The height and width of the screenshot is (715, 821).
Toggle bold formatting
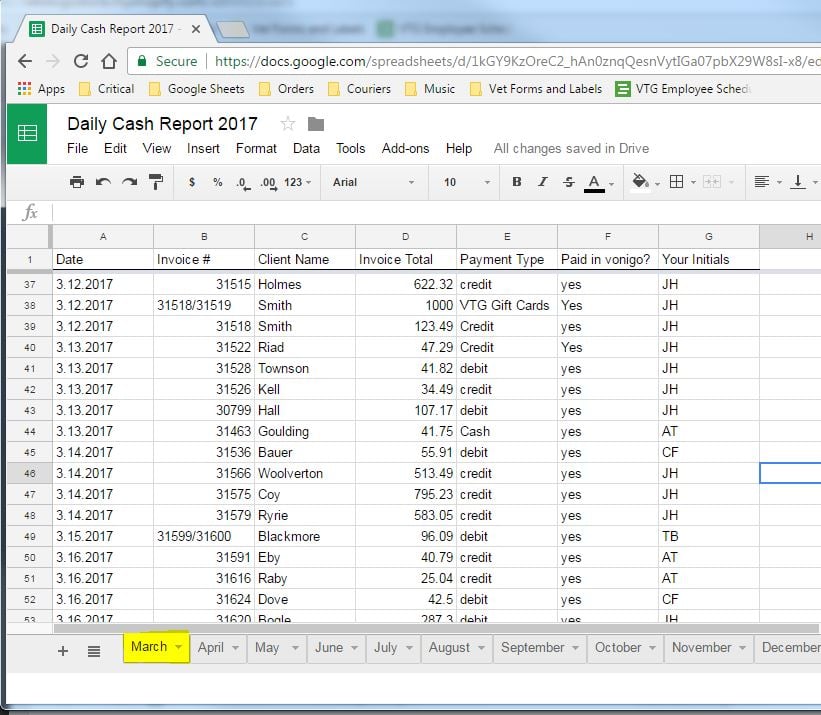(x=517, y=182)
